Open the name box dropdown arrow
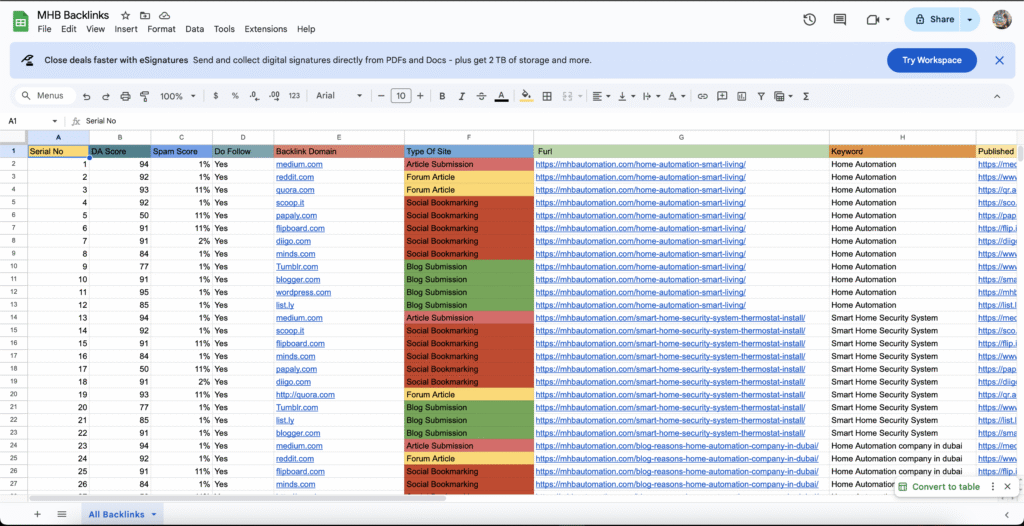This screenshot has width=1024, height=526. point(55,122)
